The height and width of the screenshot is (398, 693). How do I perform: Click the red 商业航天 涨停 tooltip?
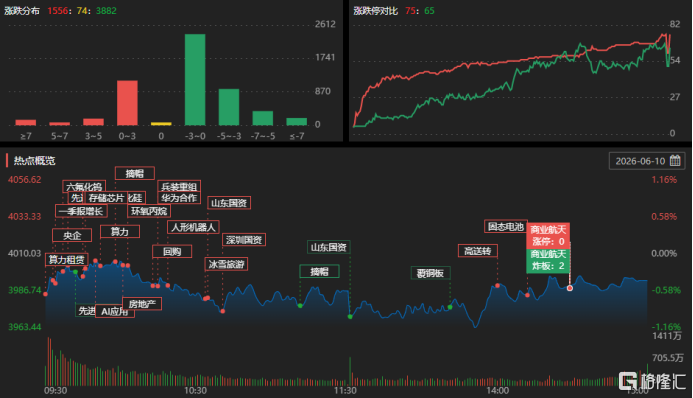(x=548, y=235)
